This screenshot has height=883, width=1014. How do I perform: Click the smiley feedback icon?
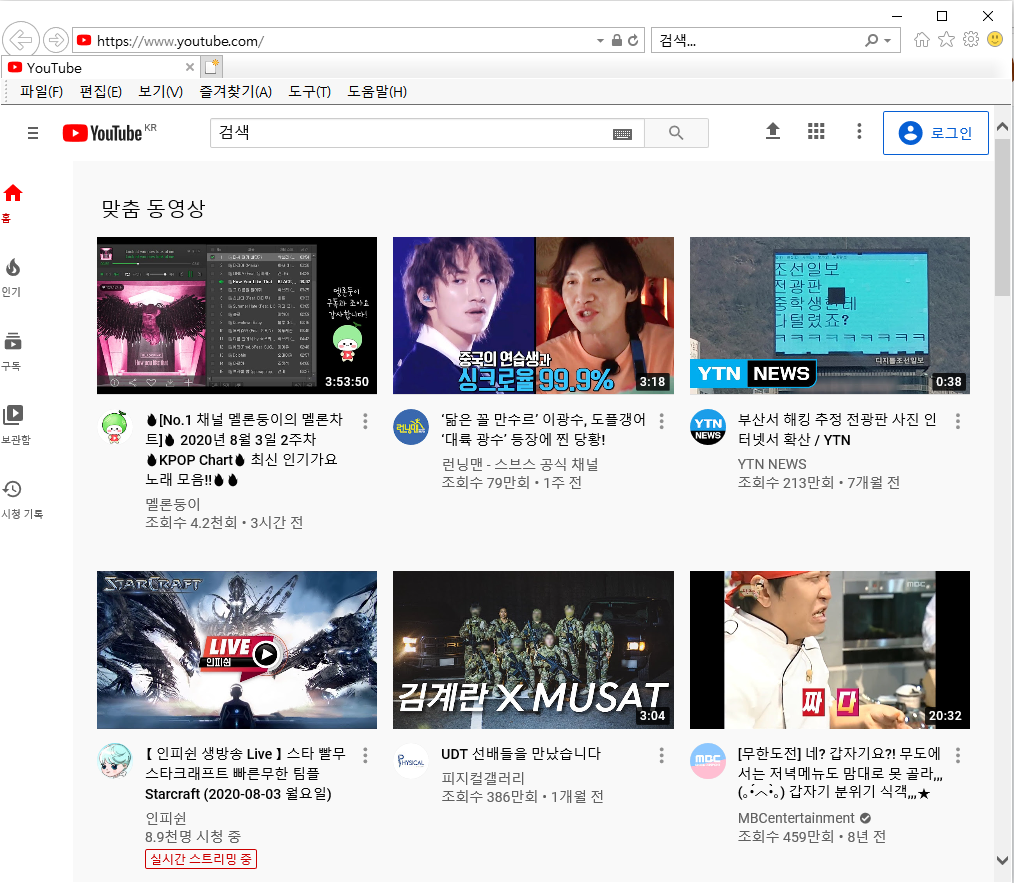tap(995, 40)
